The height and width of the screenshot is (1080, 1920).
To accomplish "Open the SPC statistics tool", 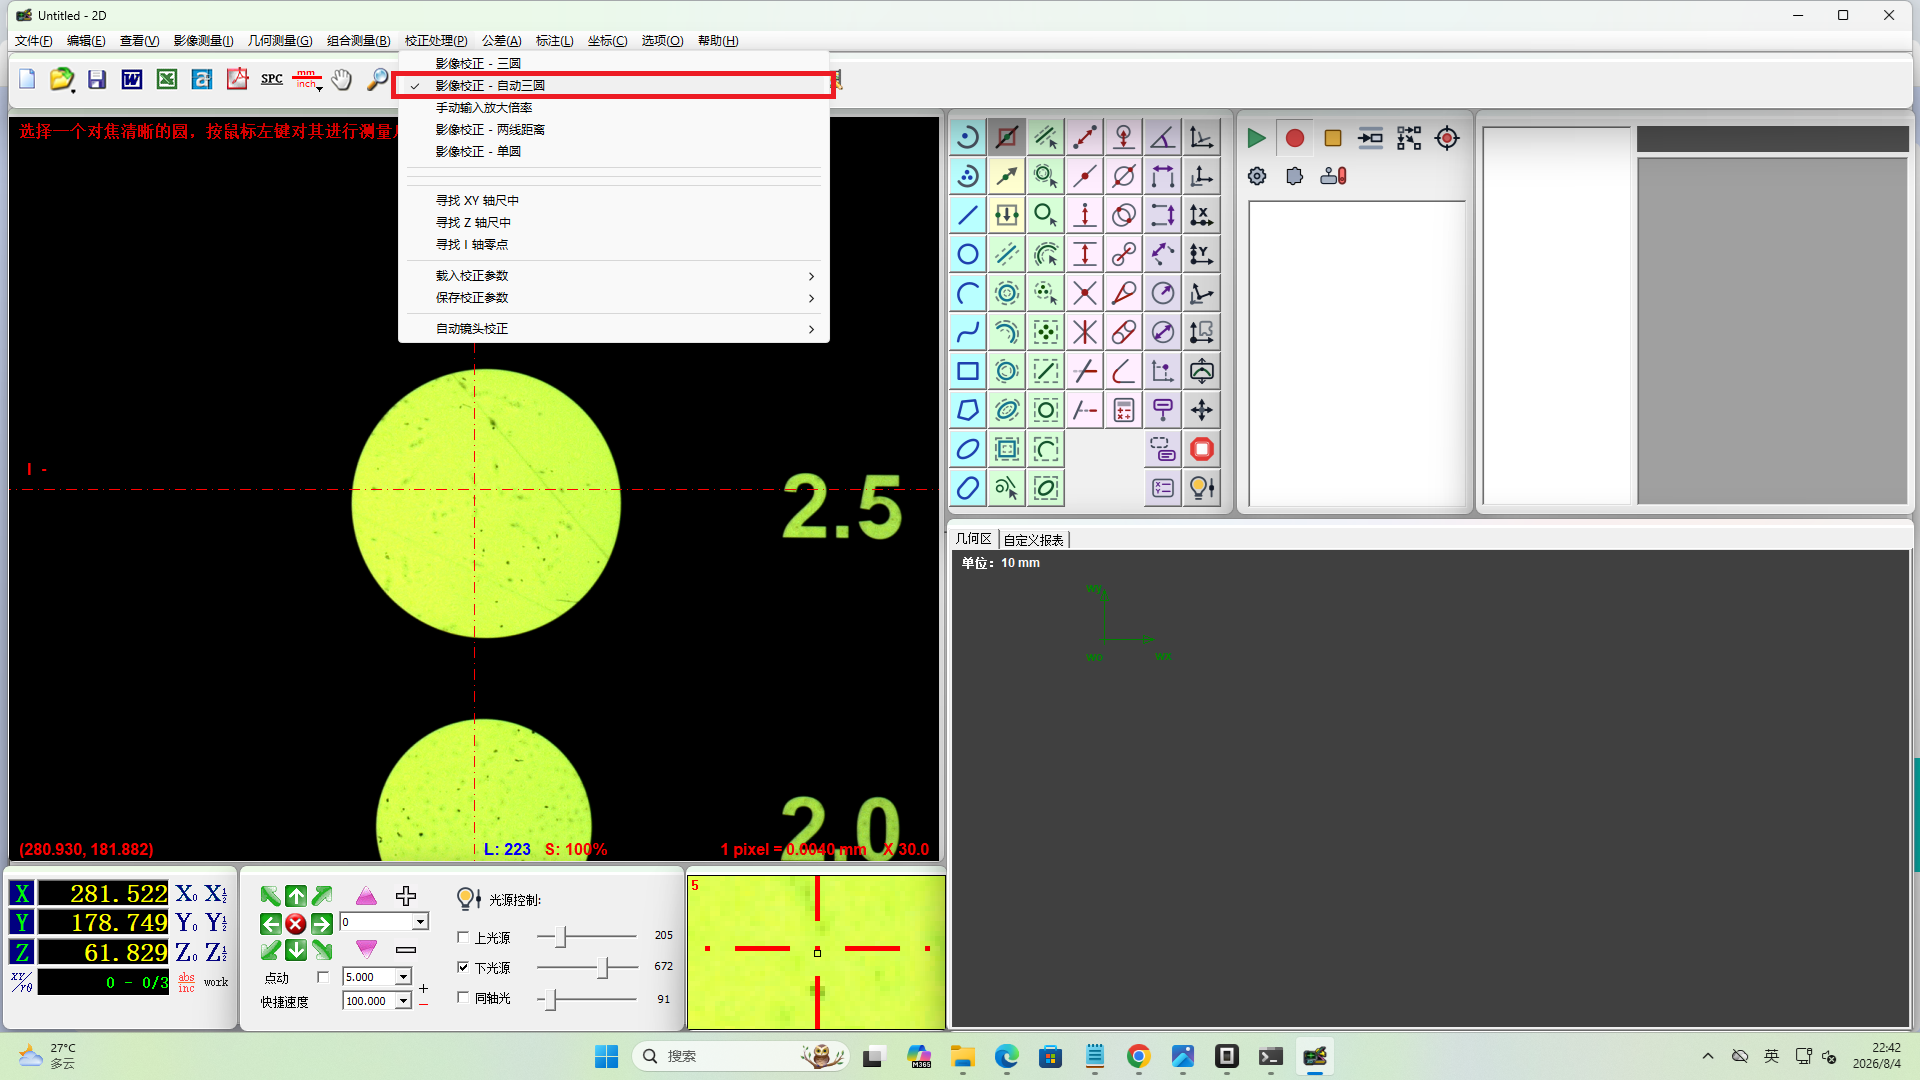I will pyautogui.click(x=272, y=79).
